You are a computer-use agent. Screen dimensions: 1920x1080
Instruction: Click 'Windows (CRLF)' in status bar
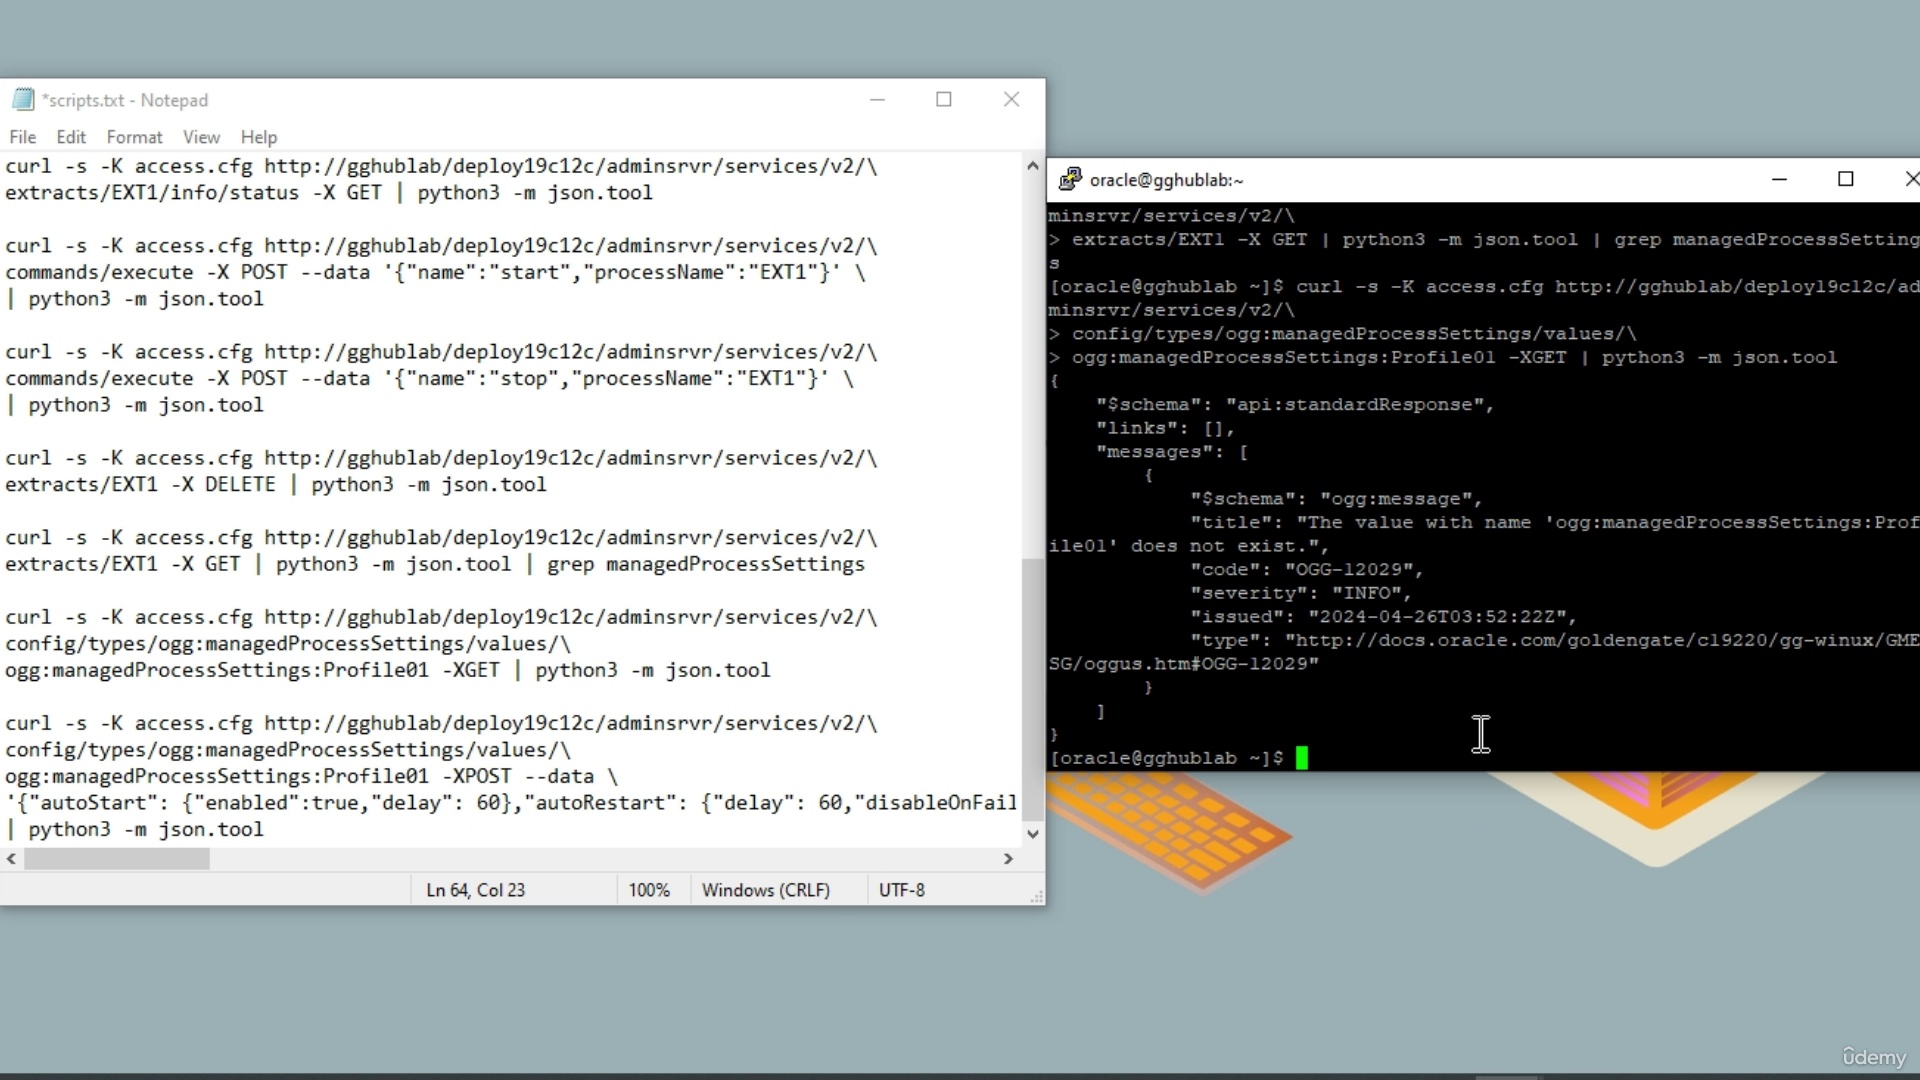tap(766, 890)
